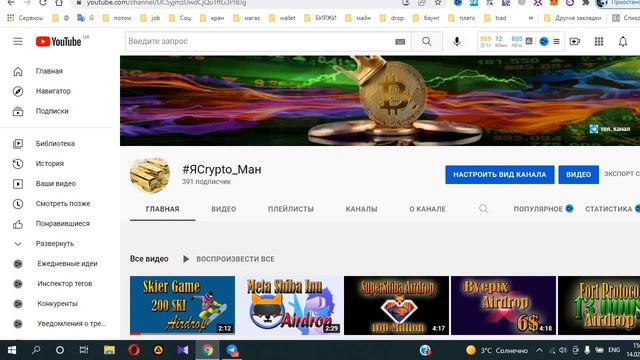
Task: Switch to the ВИДЕО channel tab
Action: 224,209
